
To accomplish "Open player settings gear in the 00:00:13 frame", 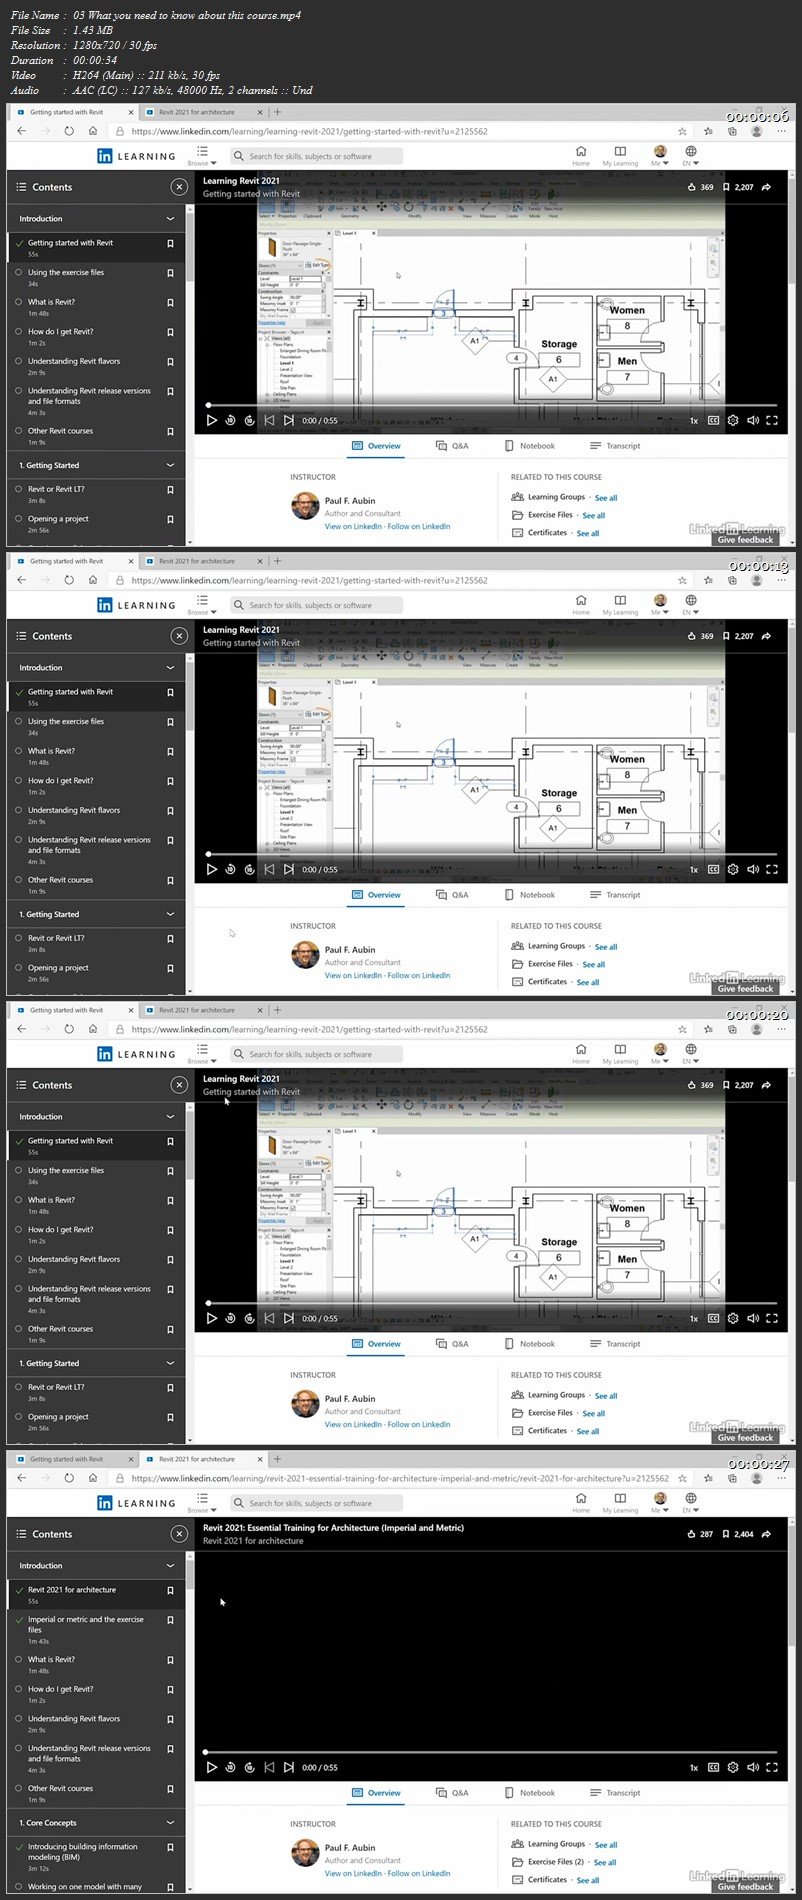I will click(x=733, y=870).
